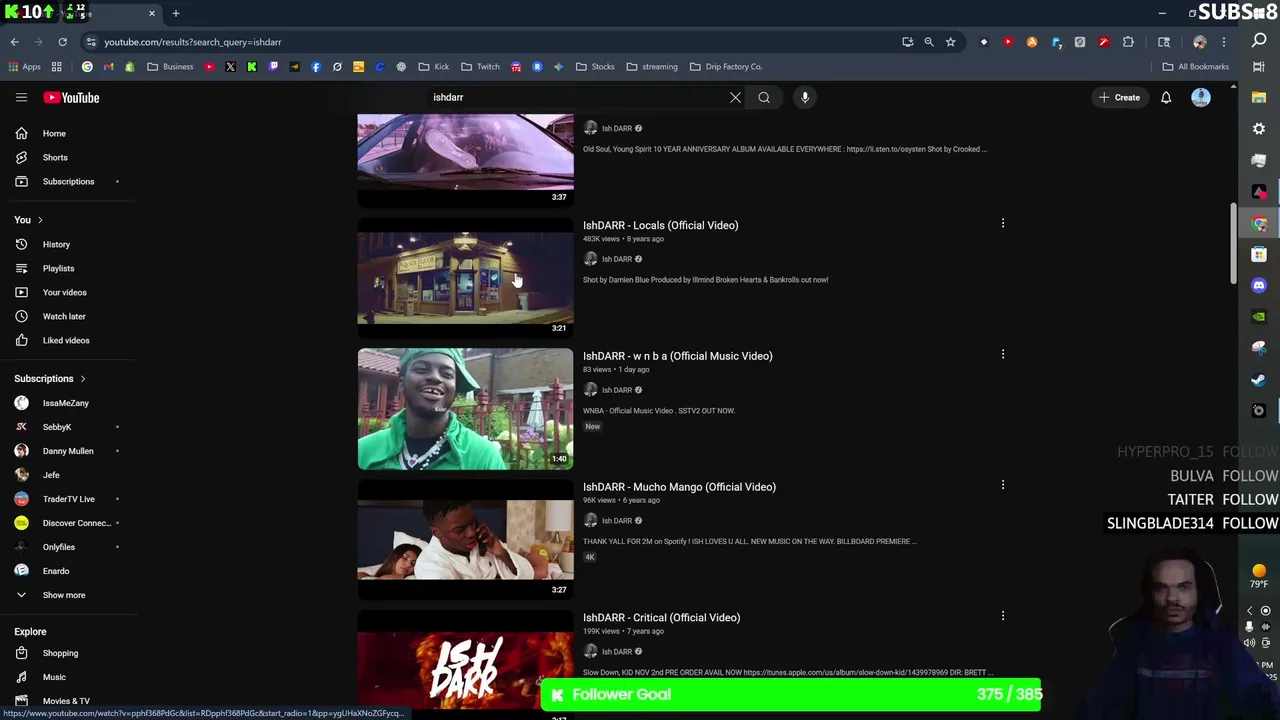Open the Facebook bookmark icon
Screen dimensions: 1280x720
[x=316, y=67]
